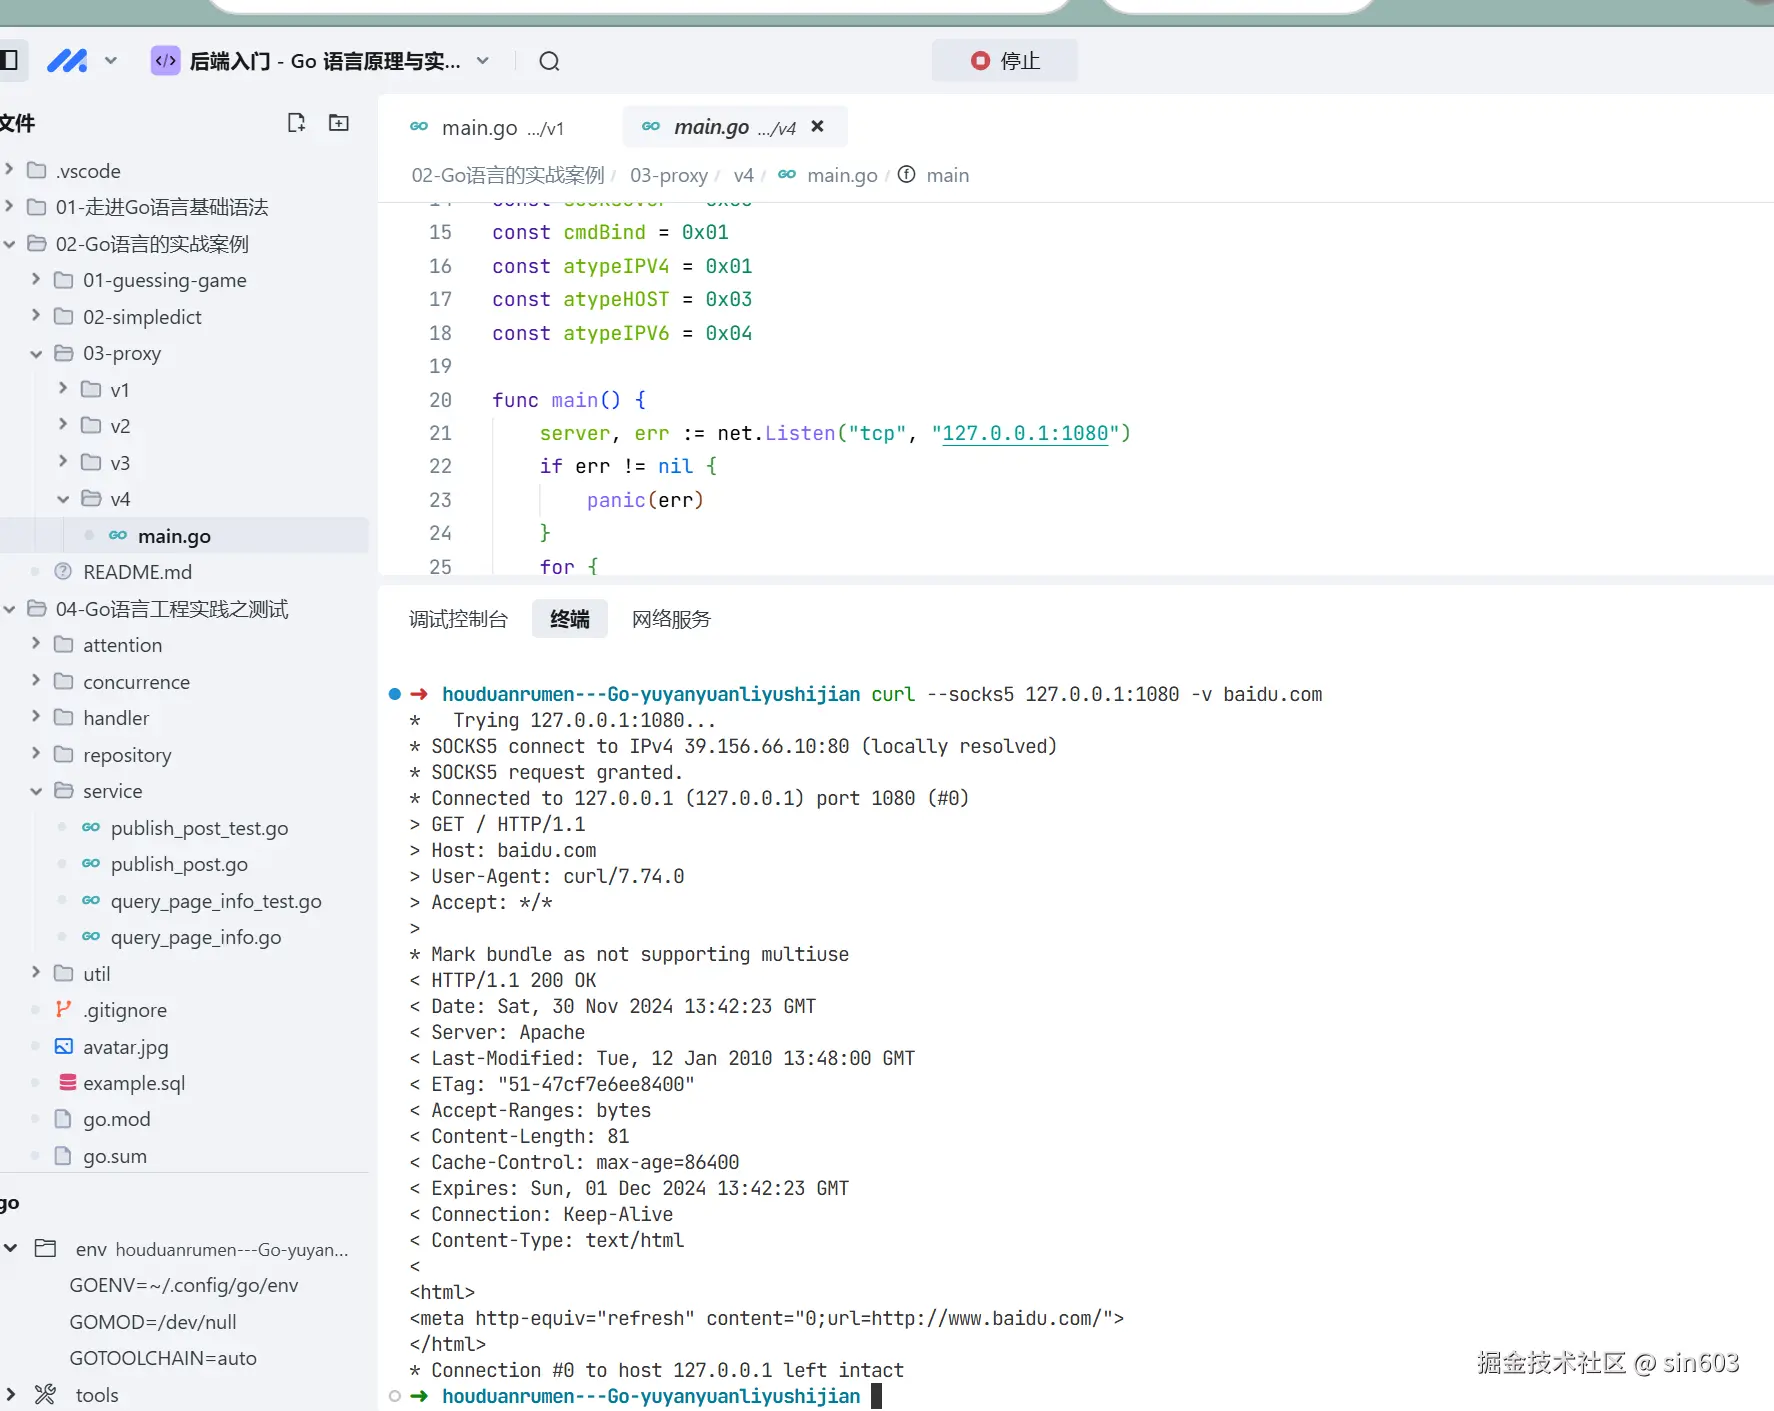The image size is (1774, 1411).
Task: Select the main.go v4 editor tab
Action: tap(734, 127)
